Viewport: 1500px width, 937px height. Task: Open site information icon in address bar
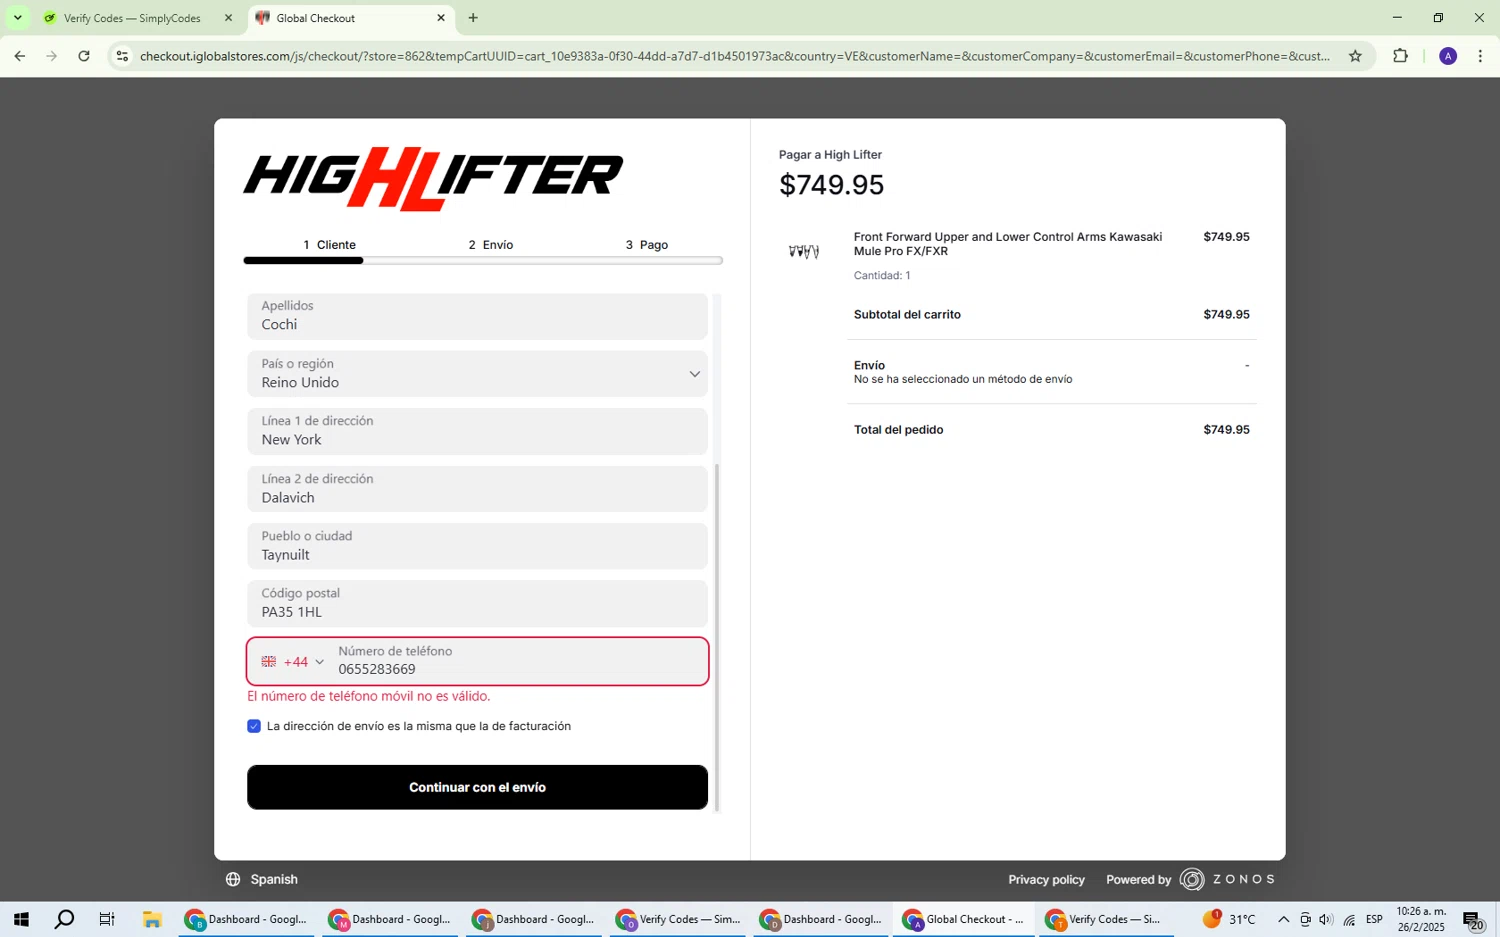pyautogui.click(x=122, y=56)
